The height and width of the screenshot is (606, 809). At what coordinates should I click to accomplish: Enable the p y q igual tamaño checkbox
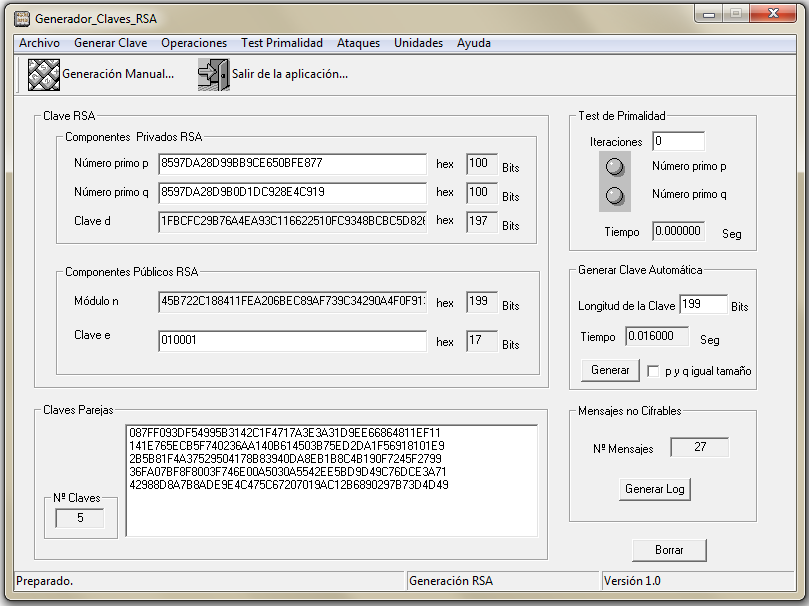654,371
